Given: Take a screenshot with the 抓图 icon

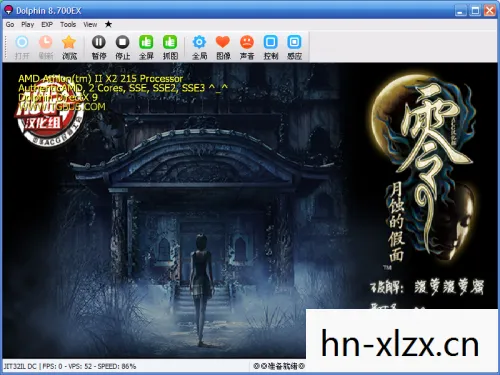Looking at the screenshot, I should point(170,47).
